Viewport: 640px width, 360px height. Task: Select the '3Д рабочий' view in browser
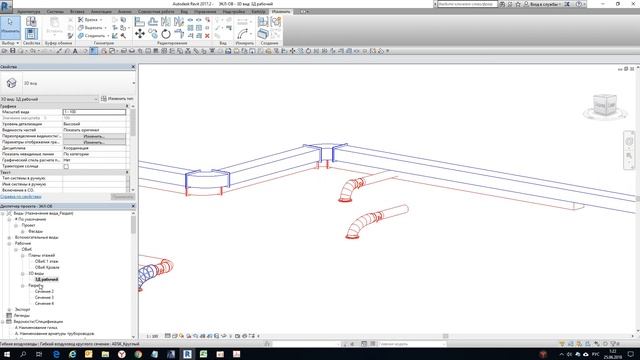[x=47, y=280]
